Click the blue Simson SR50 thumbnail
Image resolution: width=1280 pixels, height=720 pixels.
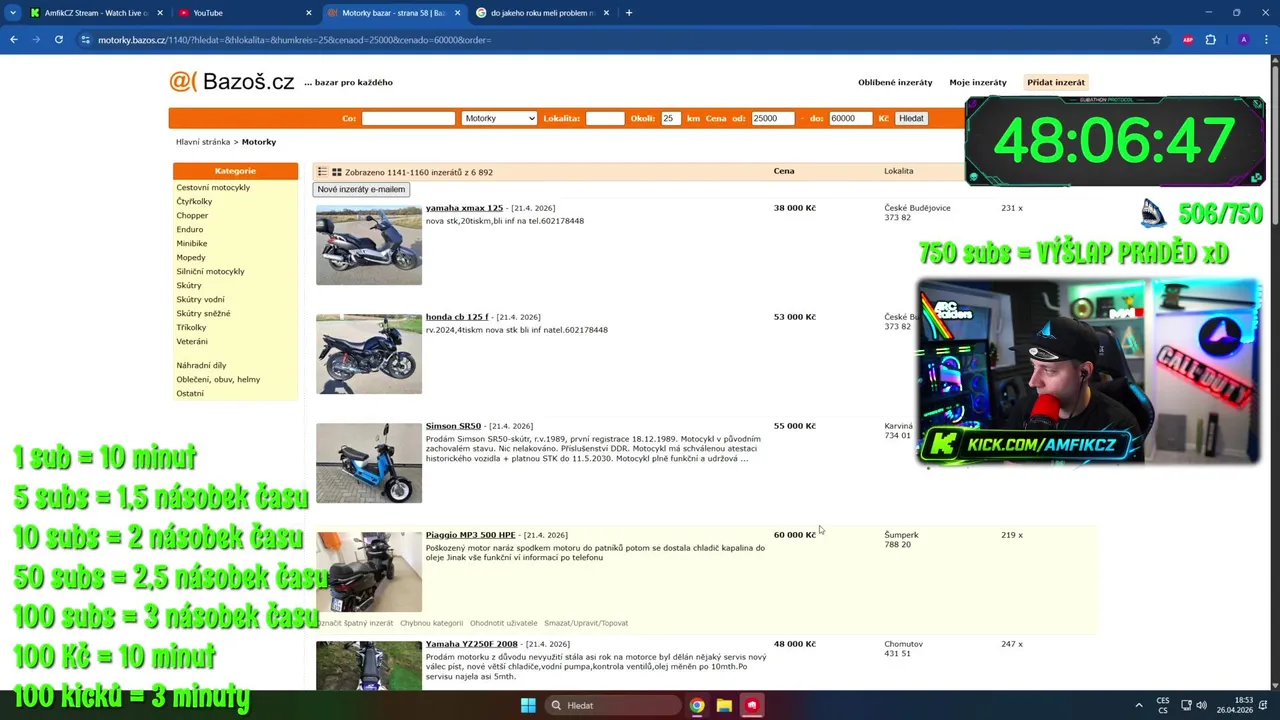click(369, 463)
